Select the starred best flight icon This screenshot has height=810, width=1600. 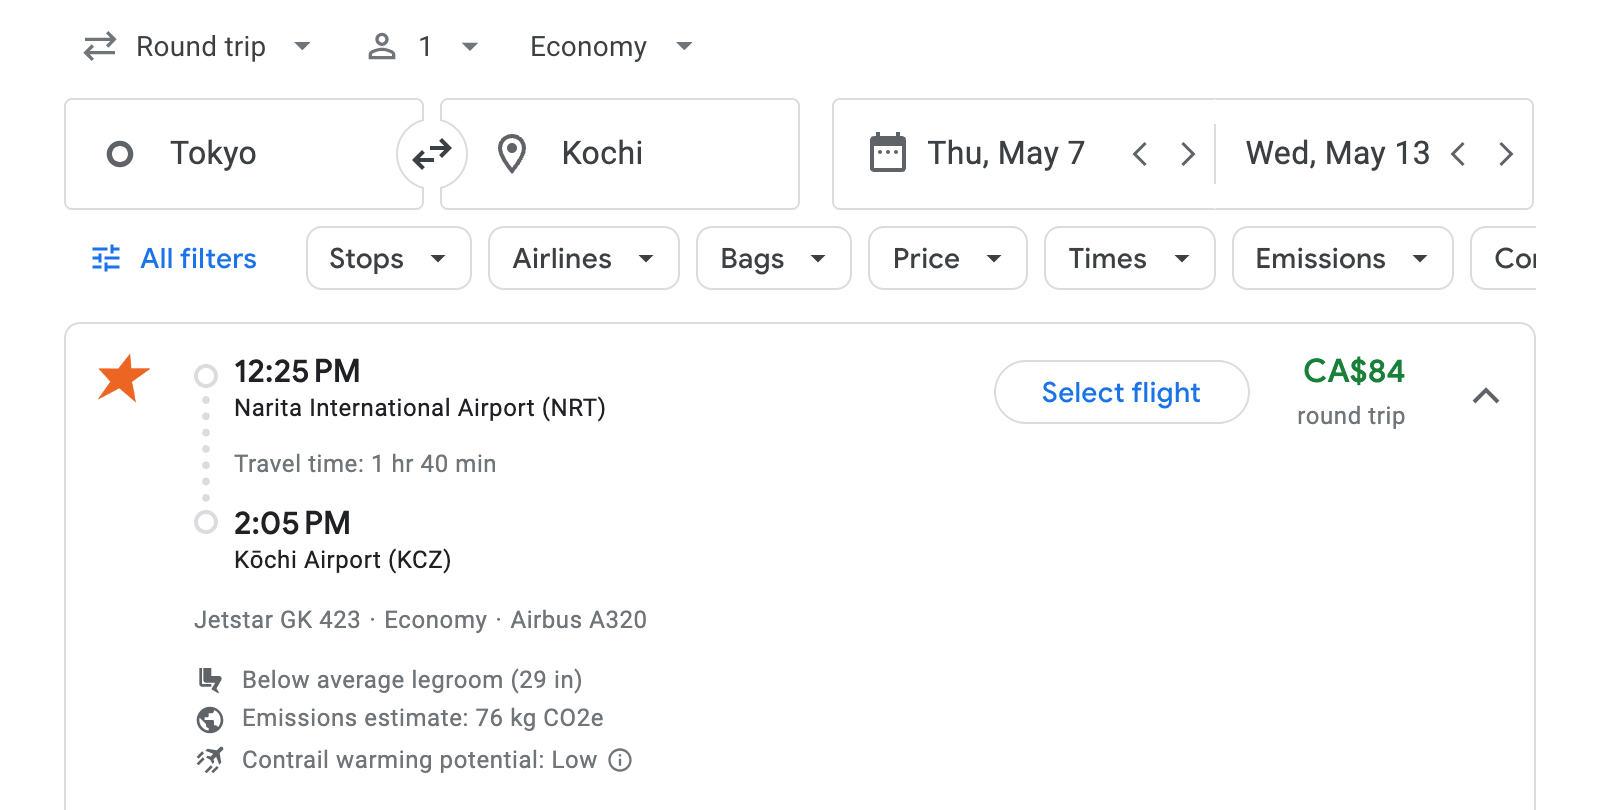(120, 378)
